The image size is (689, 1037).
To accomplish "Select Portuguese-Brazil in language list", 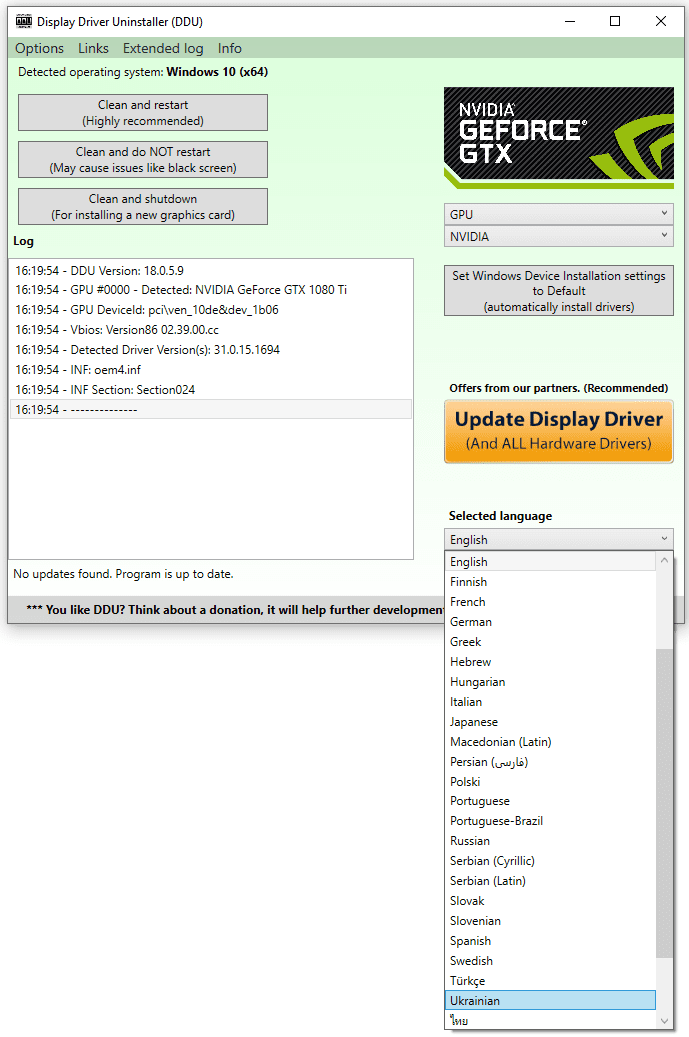I will tap(550, 821).
